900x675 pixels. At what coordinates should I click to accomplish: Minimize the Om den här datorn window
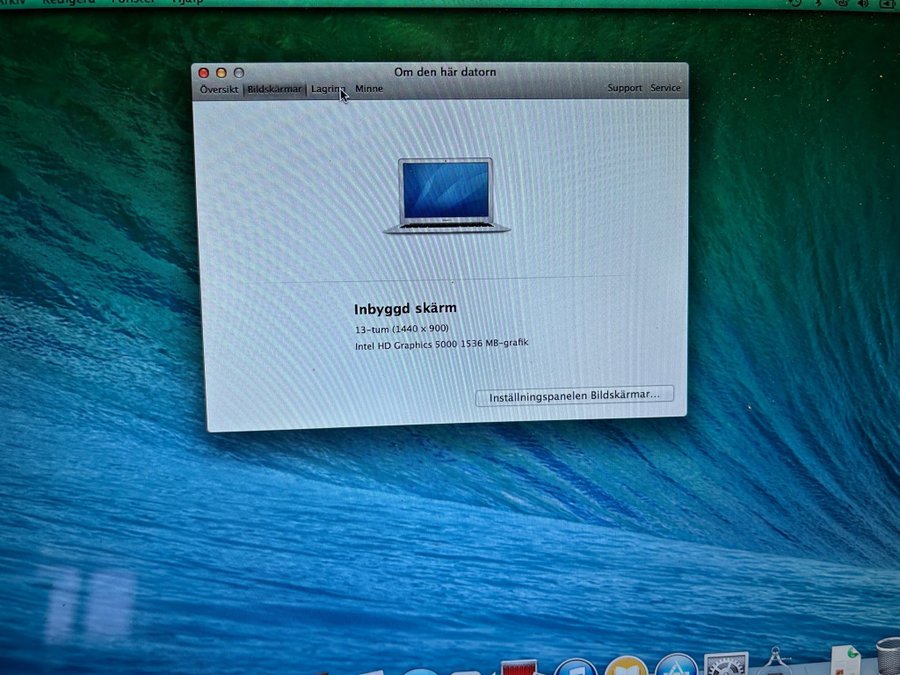221,73
